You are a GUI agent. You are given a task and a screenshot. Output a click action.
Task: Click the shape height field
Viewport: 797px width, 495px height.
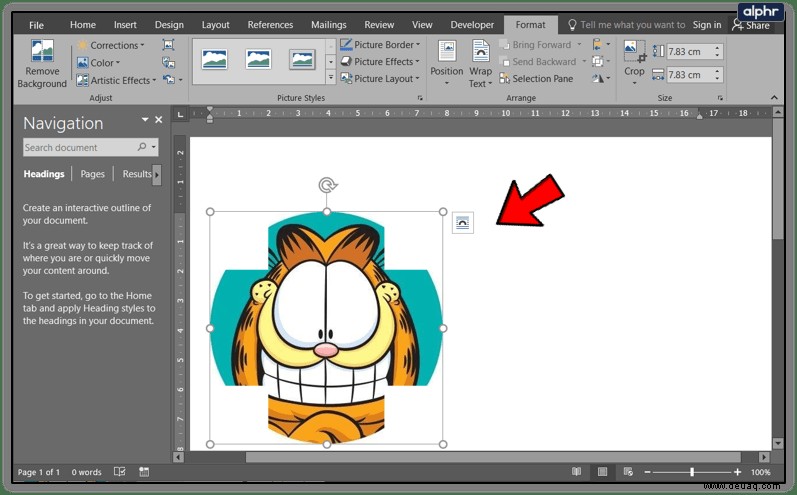click(689, 51)
